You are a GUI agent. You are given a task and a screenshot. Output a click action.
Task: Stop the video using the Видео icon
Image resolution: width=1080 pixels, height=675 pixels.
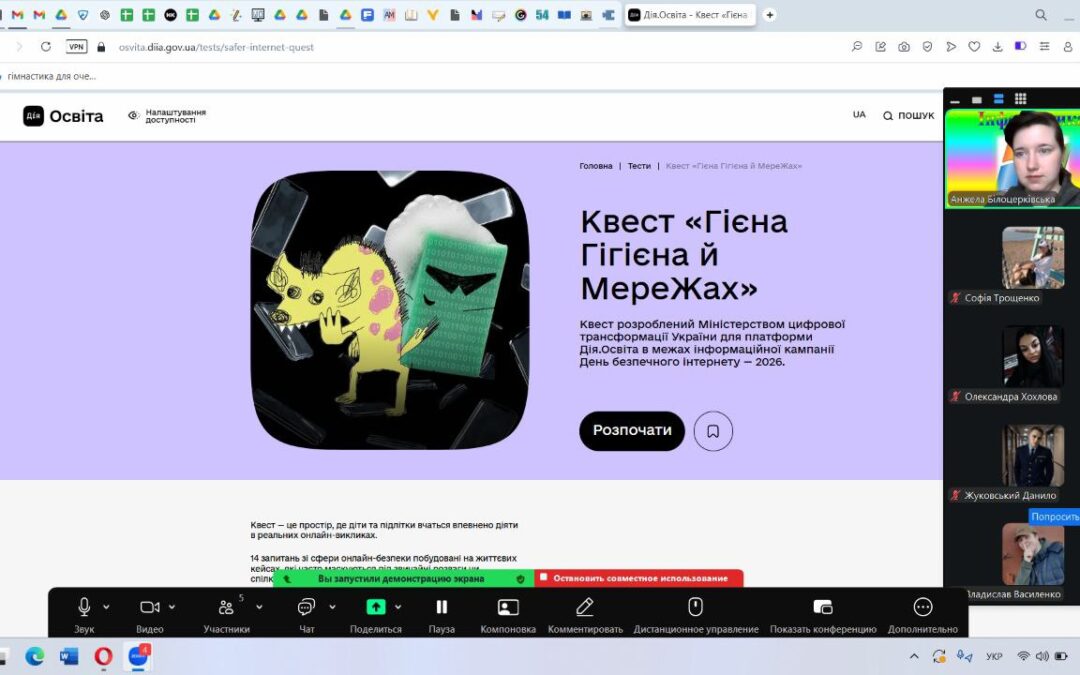coord(148,606)
